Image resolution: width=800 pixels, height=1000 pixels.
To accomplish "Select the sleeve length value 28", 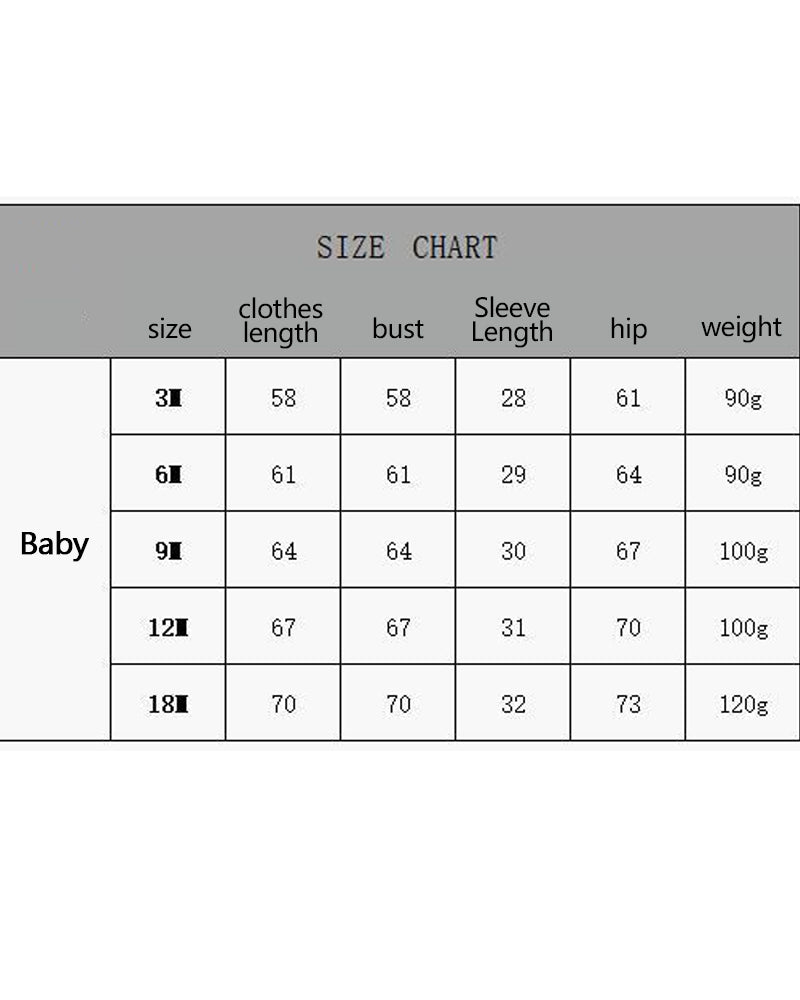I will 513,398.
